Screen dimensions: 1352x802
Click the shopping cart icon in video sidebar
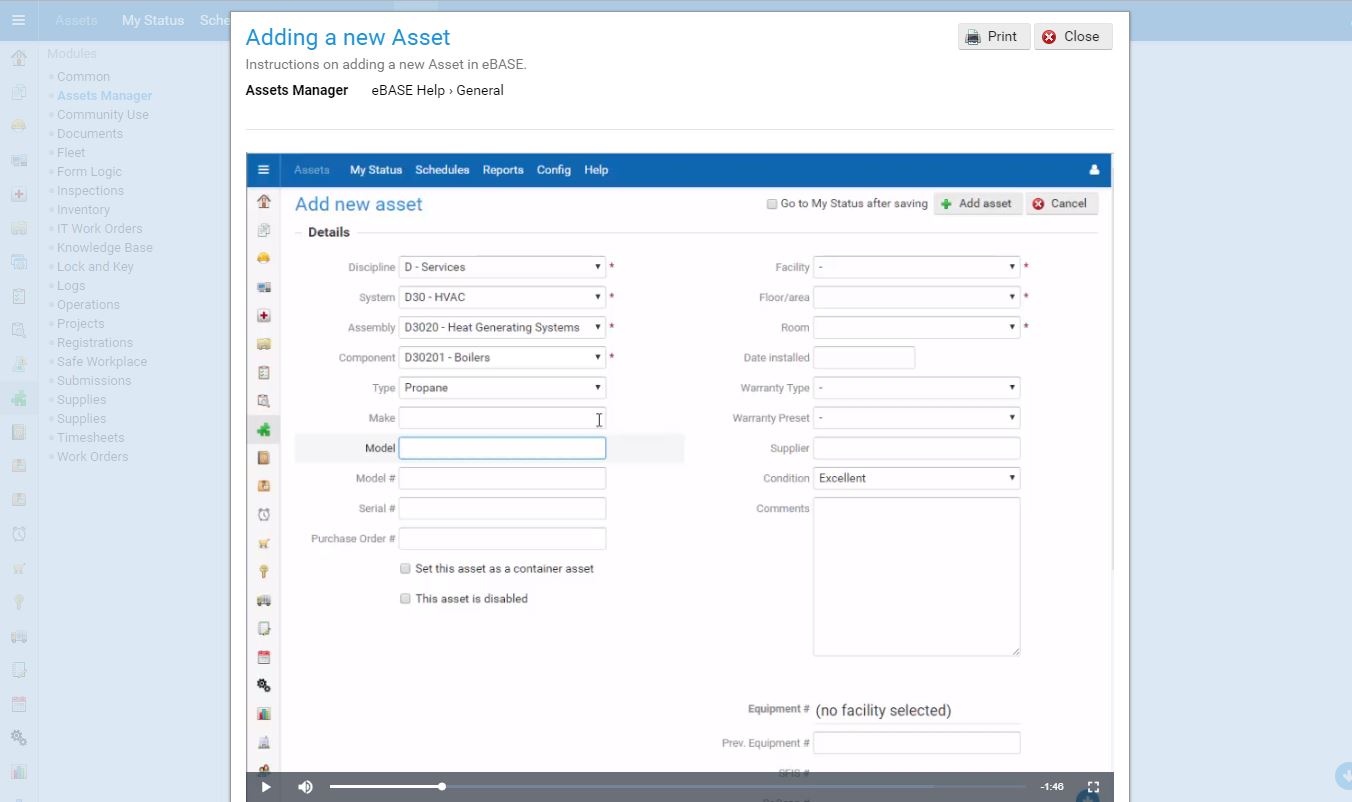click(263, 543)
